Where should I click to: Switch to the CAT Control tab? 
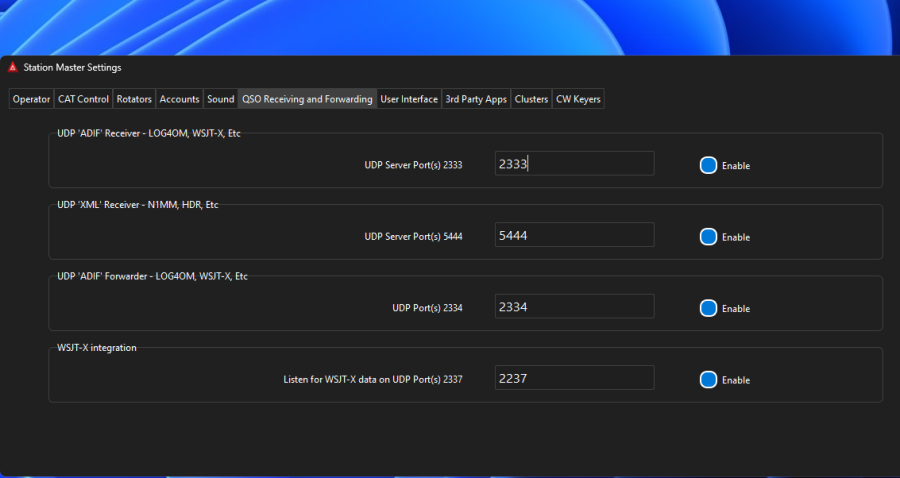click(x=83, y=99)
